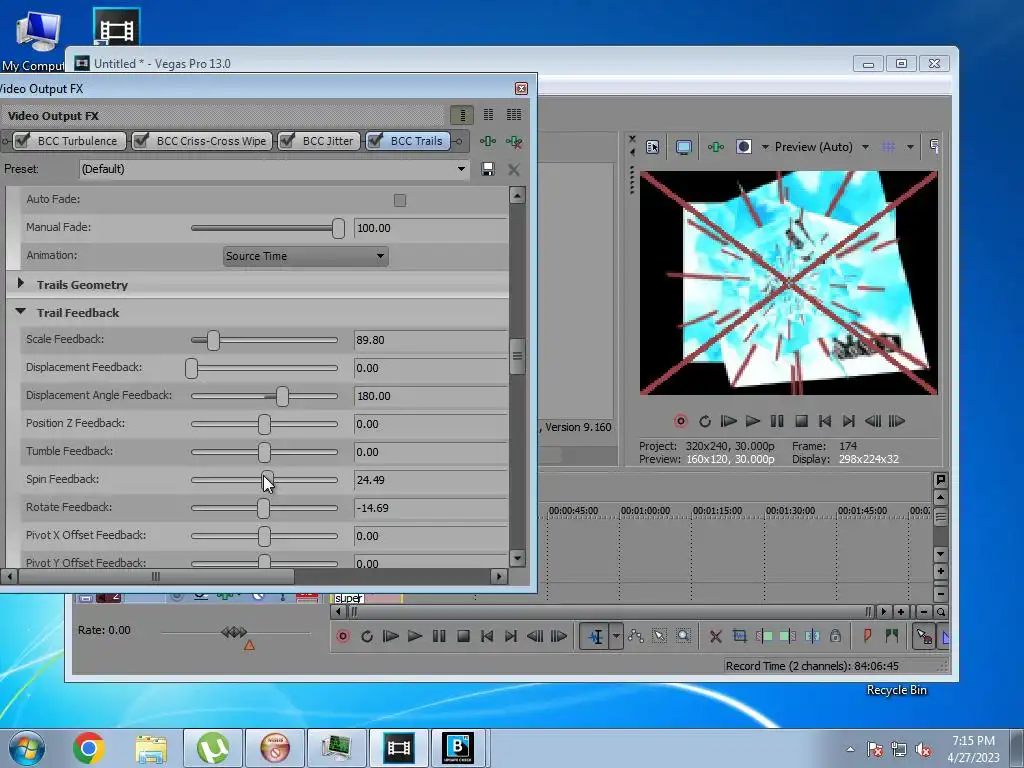Toggle split screen view button
Screen dimensions: 1024x768
point(743,147)
